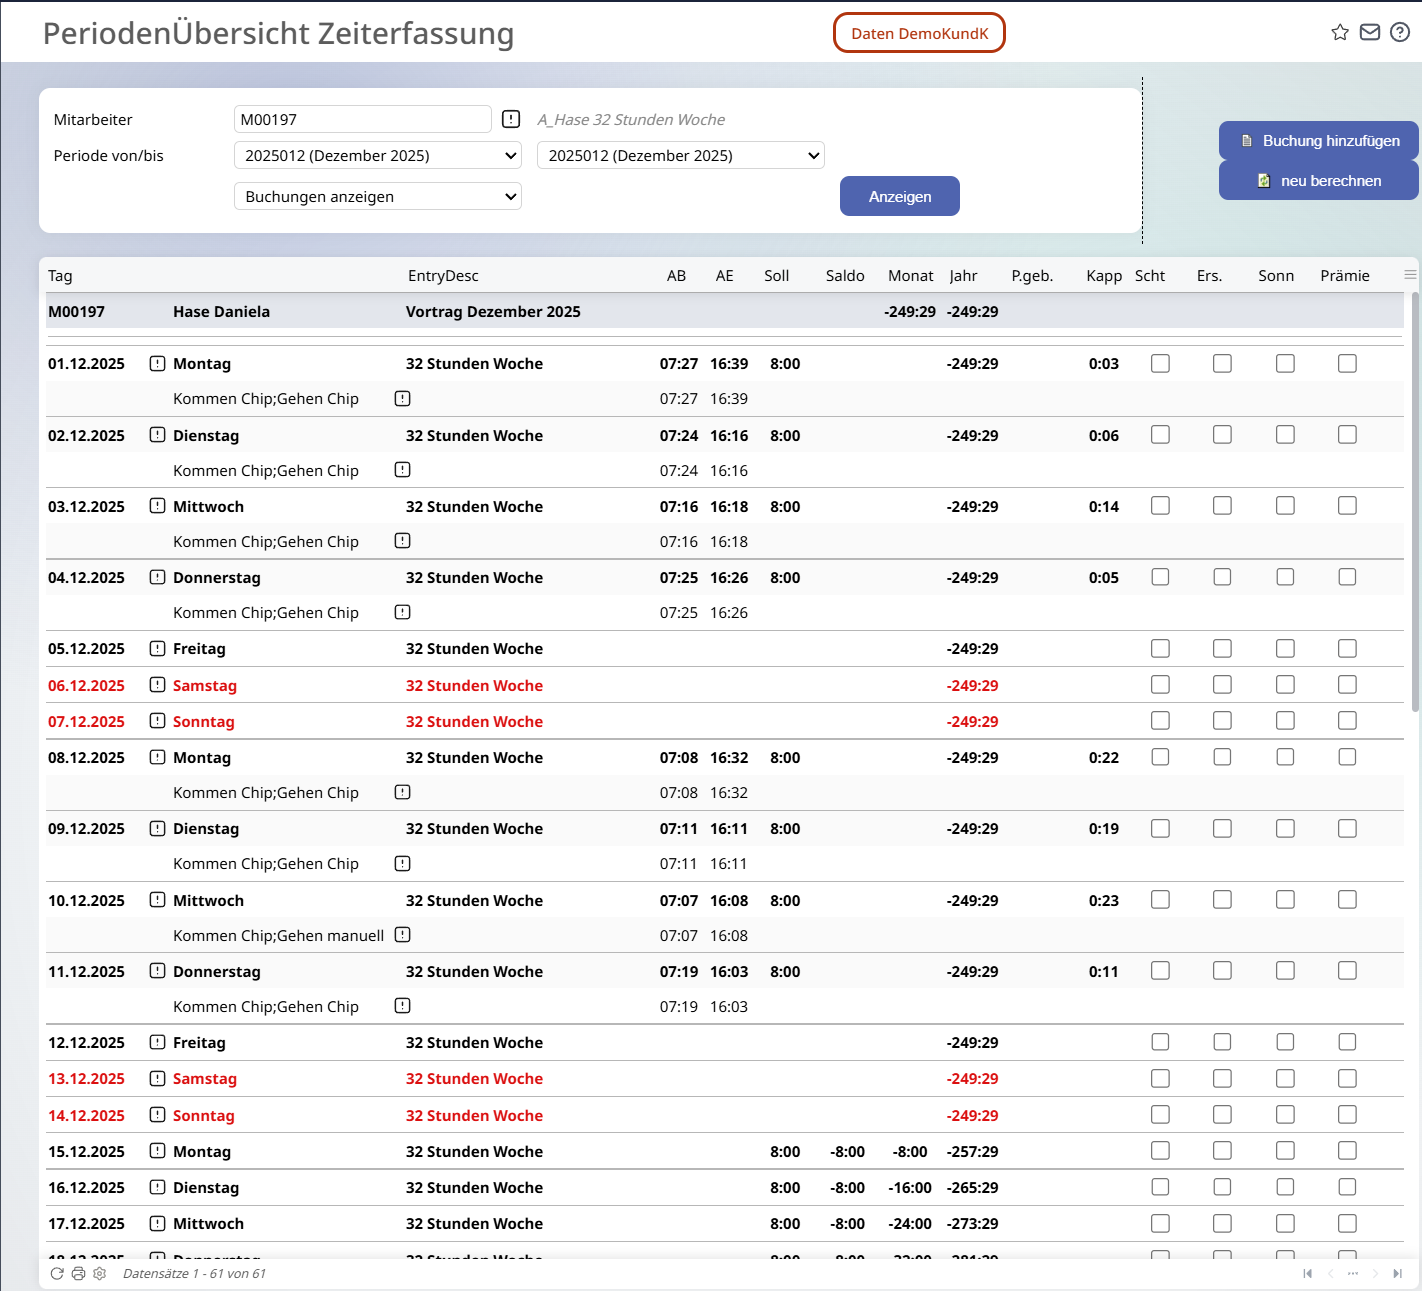
Task: Click the P.geb. column header
Action: [x=1032, y=275]
